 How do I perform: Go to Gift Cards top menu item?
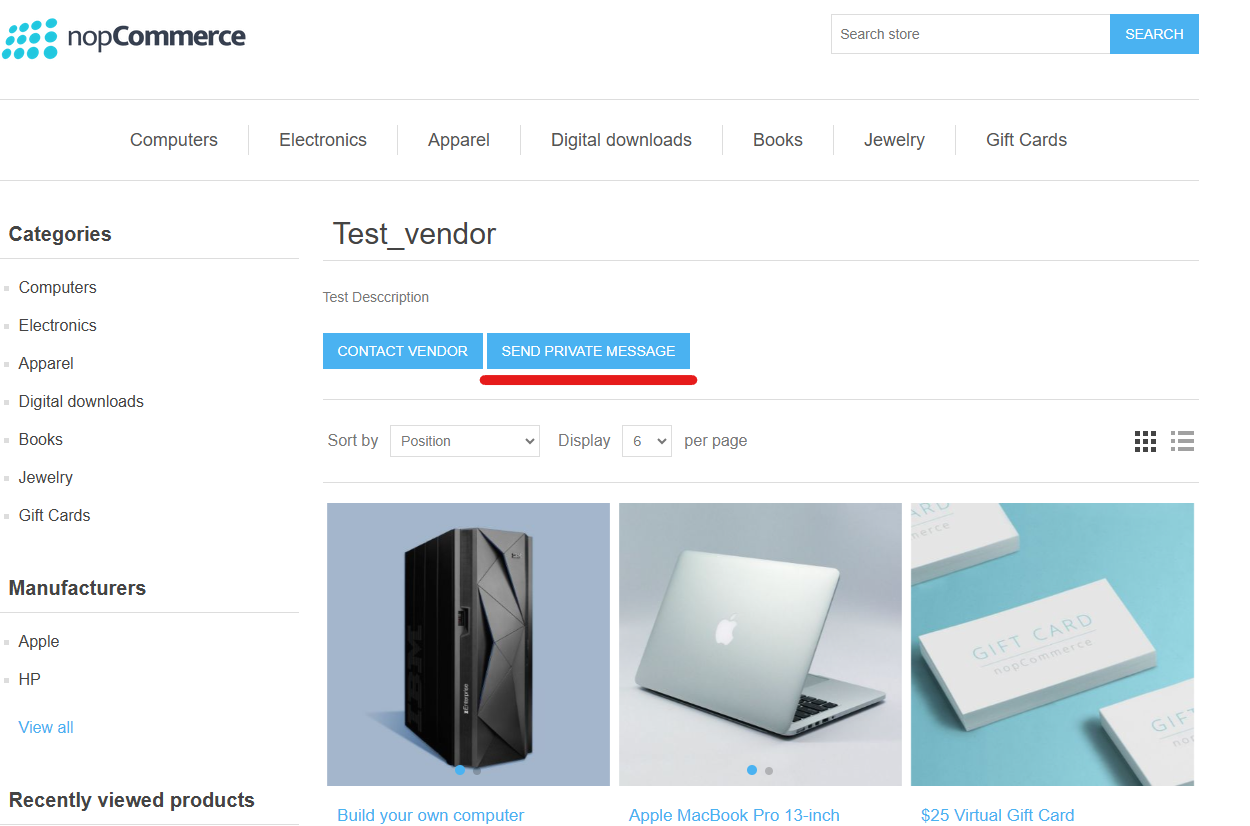[x=1026, y=140]
